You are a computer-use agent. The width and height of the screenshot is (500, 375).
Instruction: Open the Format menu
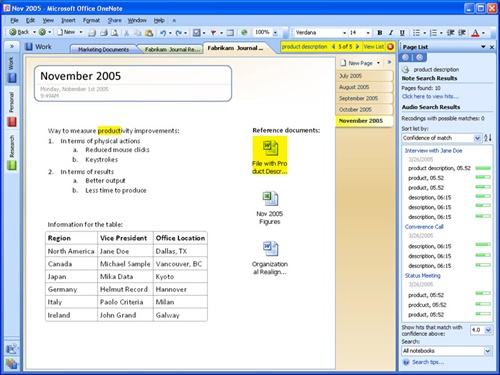click(91, 20)
